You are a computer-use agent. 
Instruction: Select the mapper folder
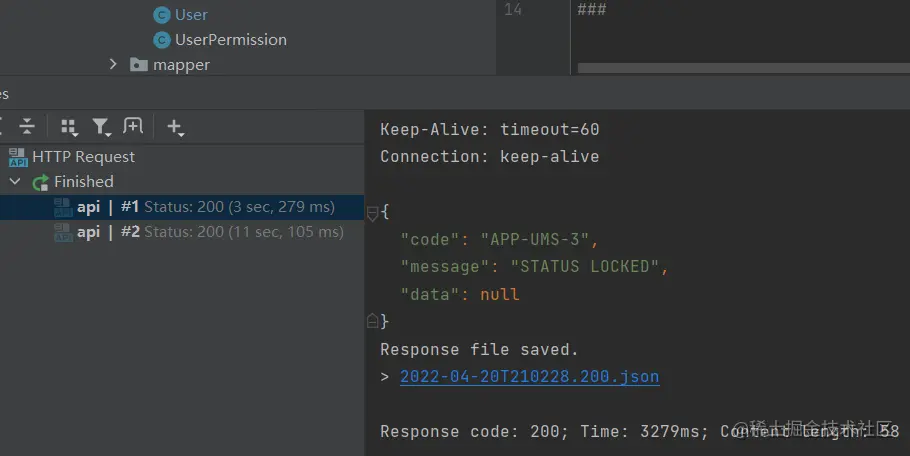[181, 65]
